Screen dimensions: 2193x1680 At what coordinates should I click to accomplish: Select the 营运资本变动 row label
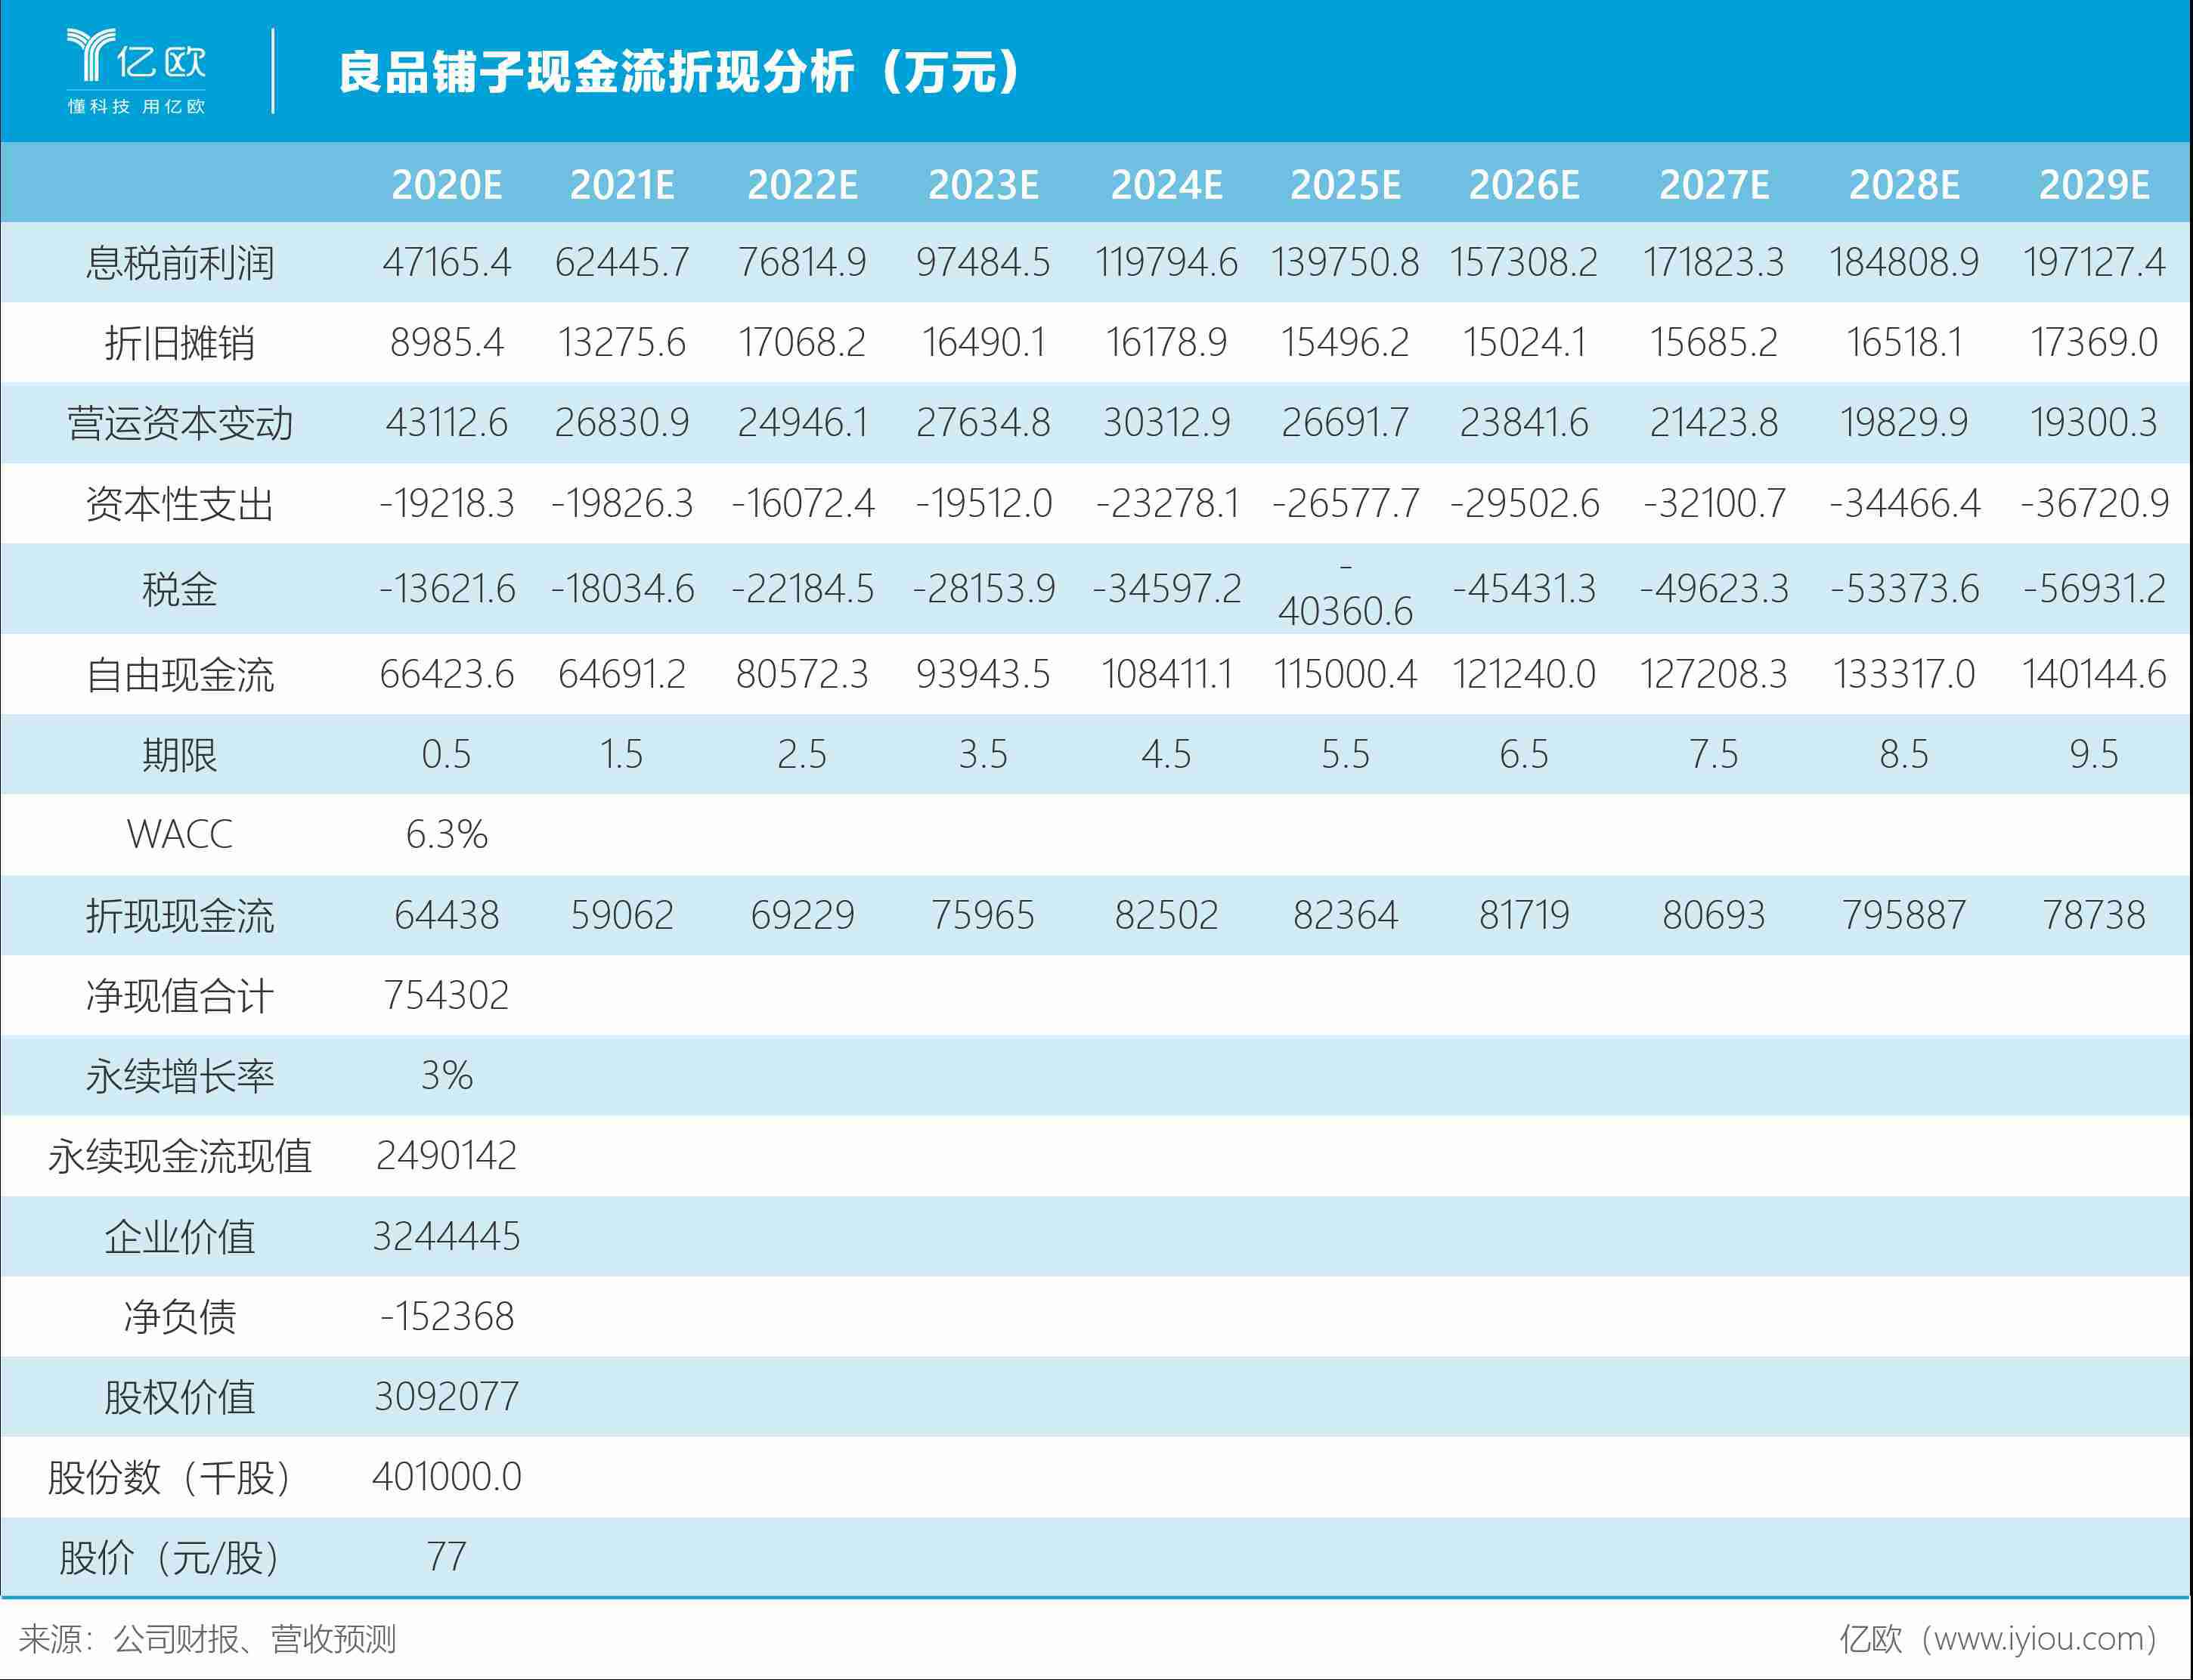(x=180, y=423)
